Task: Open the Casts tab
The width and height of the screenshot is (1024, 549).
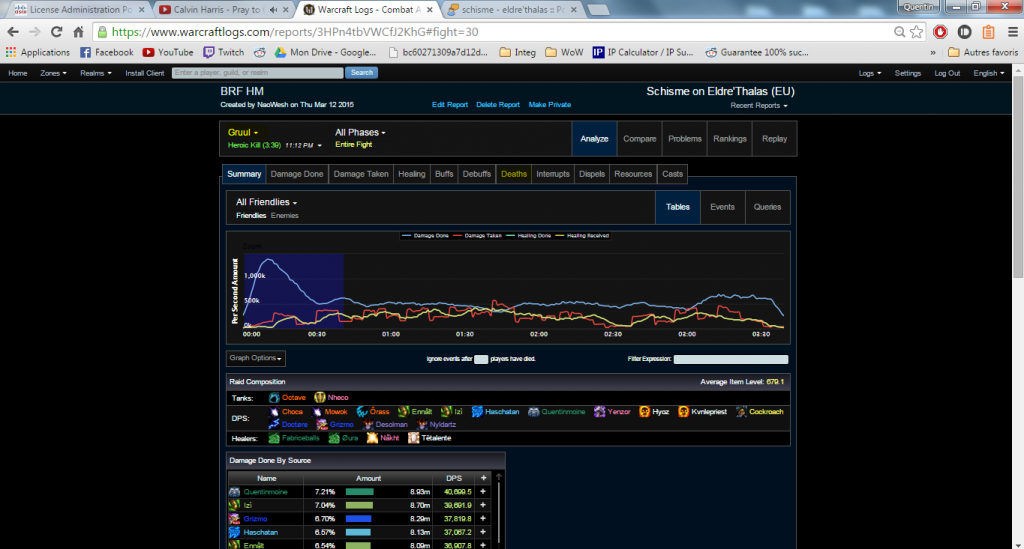Action: pyautogui.click(x=672, y=174)
